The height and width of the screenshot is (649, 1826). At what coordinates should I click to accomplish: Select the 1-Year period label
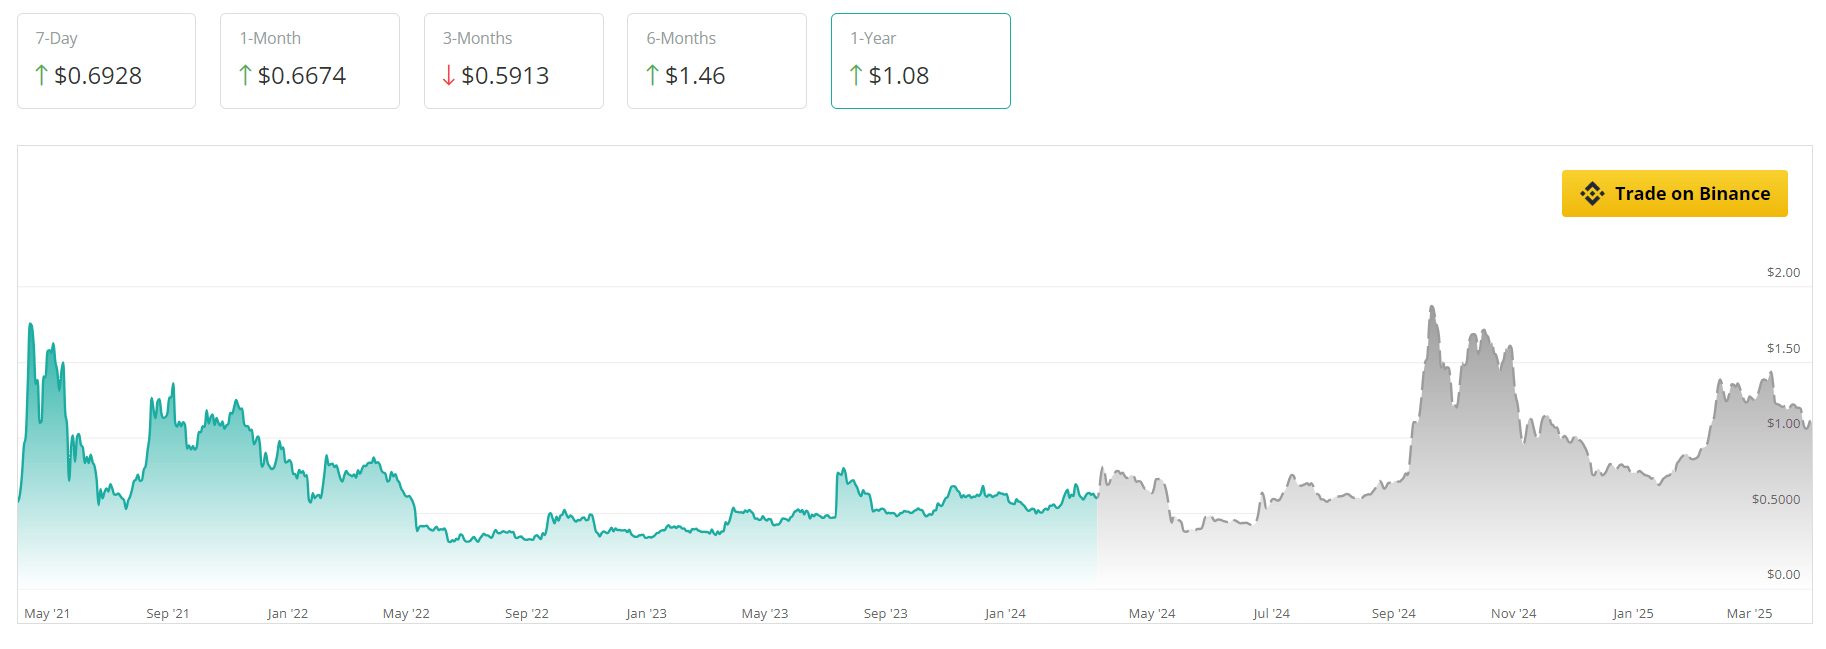[873, 38]
